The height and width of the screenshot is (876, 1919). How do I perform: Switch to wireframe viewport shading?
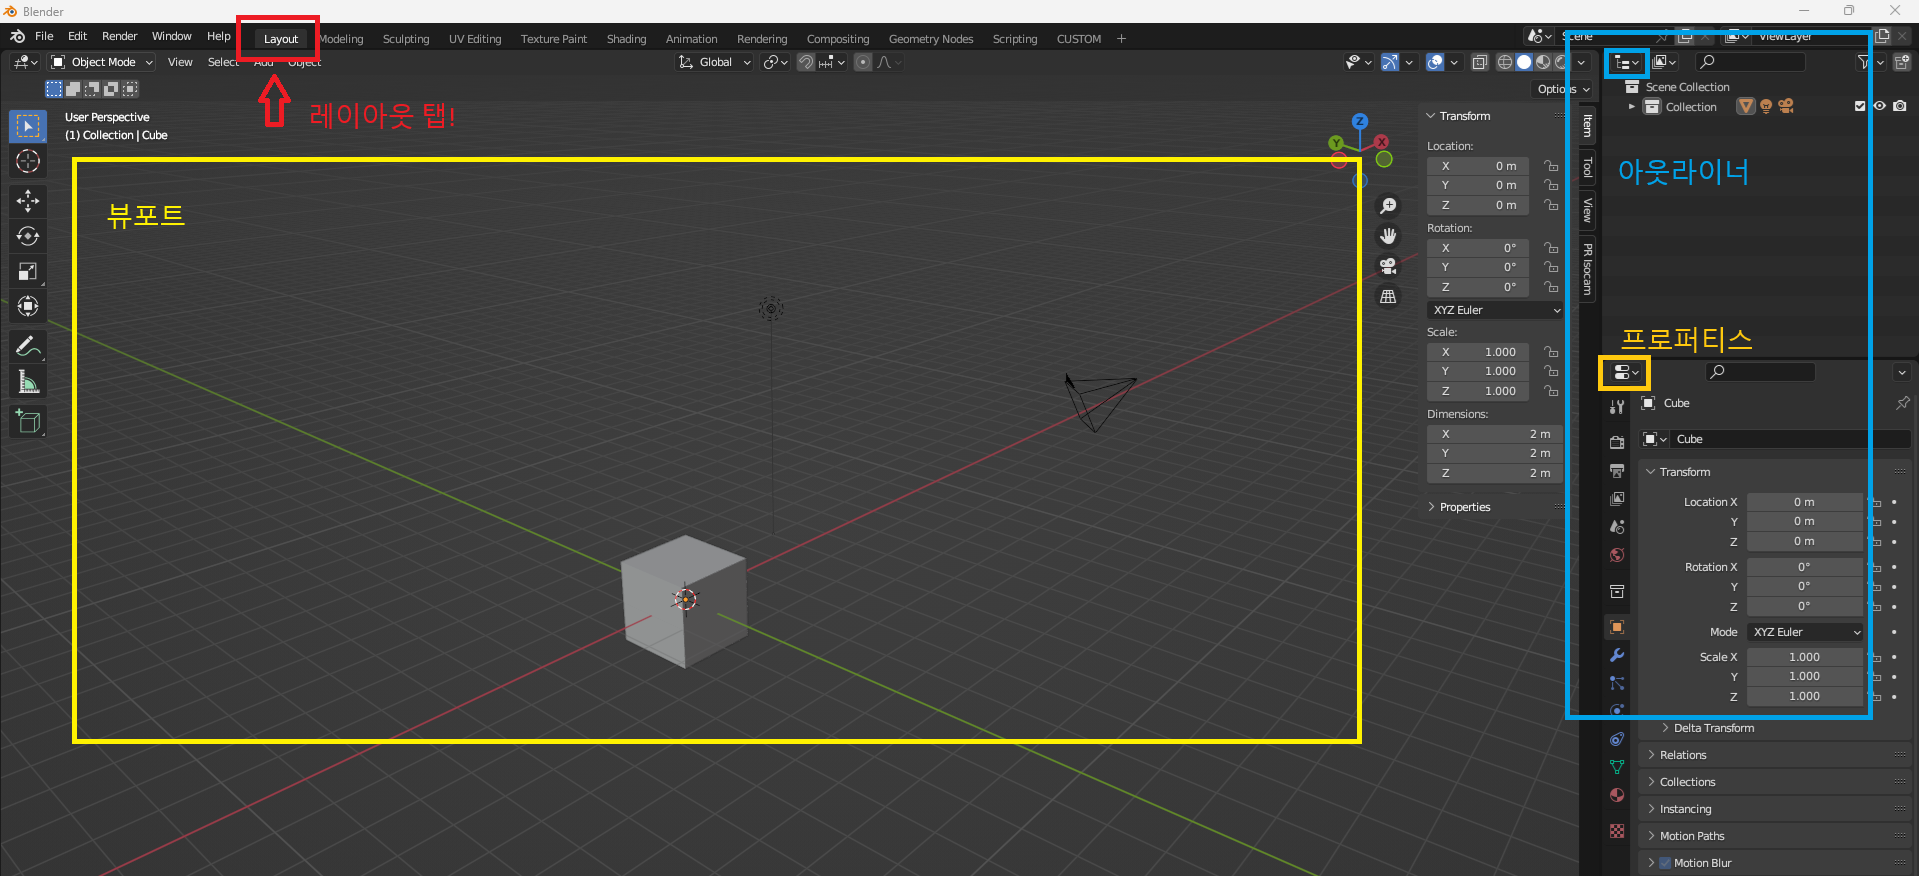point(1505,62)
